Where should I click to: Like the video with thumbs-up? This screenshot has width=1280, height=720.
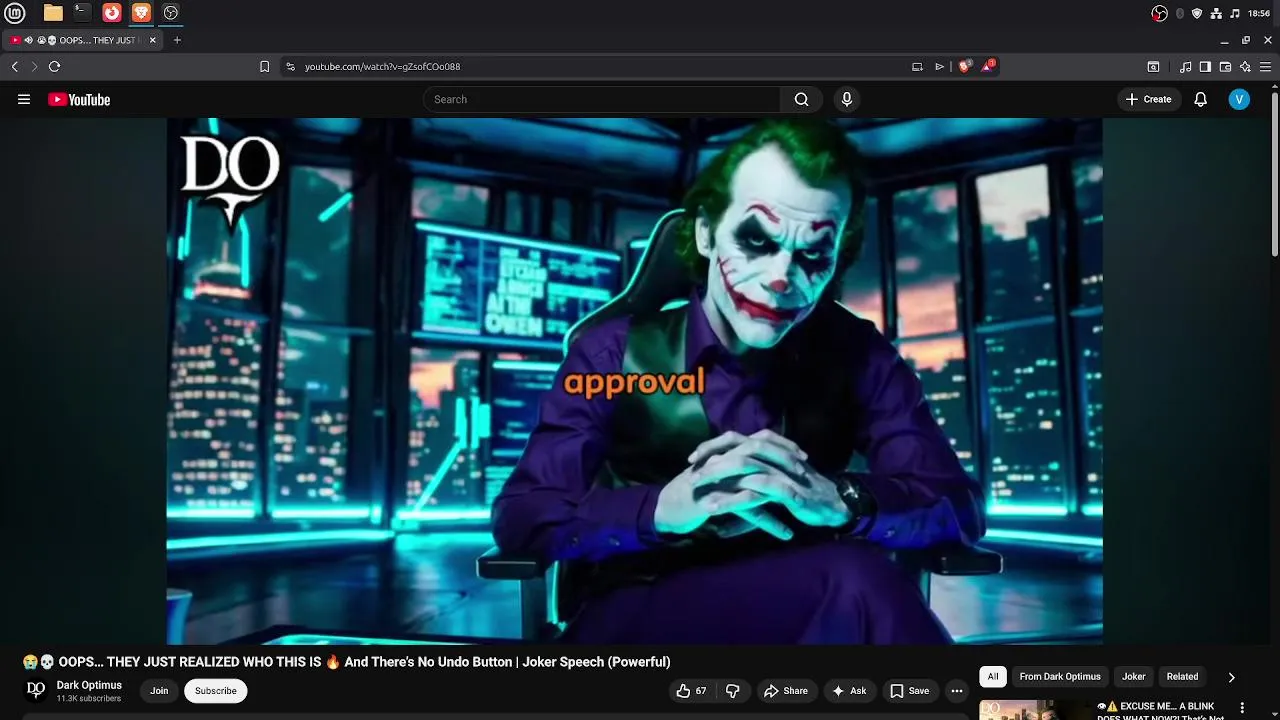691,691
